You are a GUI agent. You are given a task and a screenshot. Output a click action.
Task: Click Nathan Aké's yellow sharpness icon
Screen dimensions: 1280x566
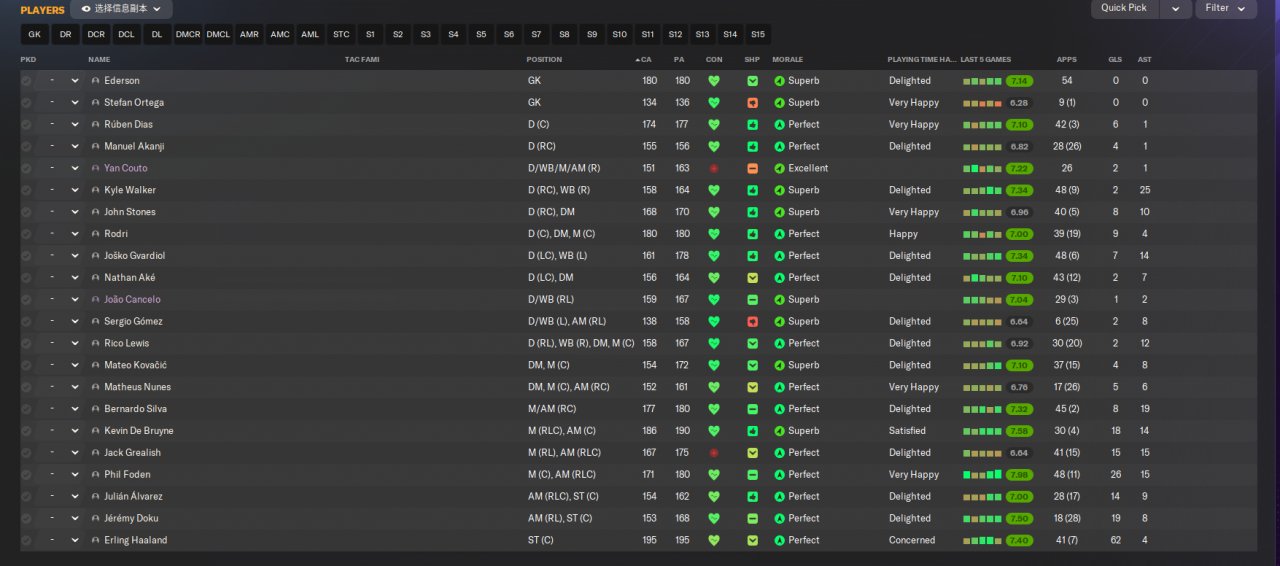(x=752, y=278)
